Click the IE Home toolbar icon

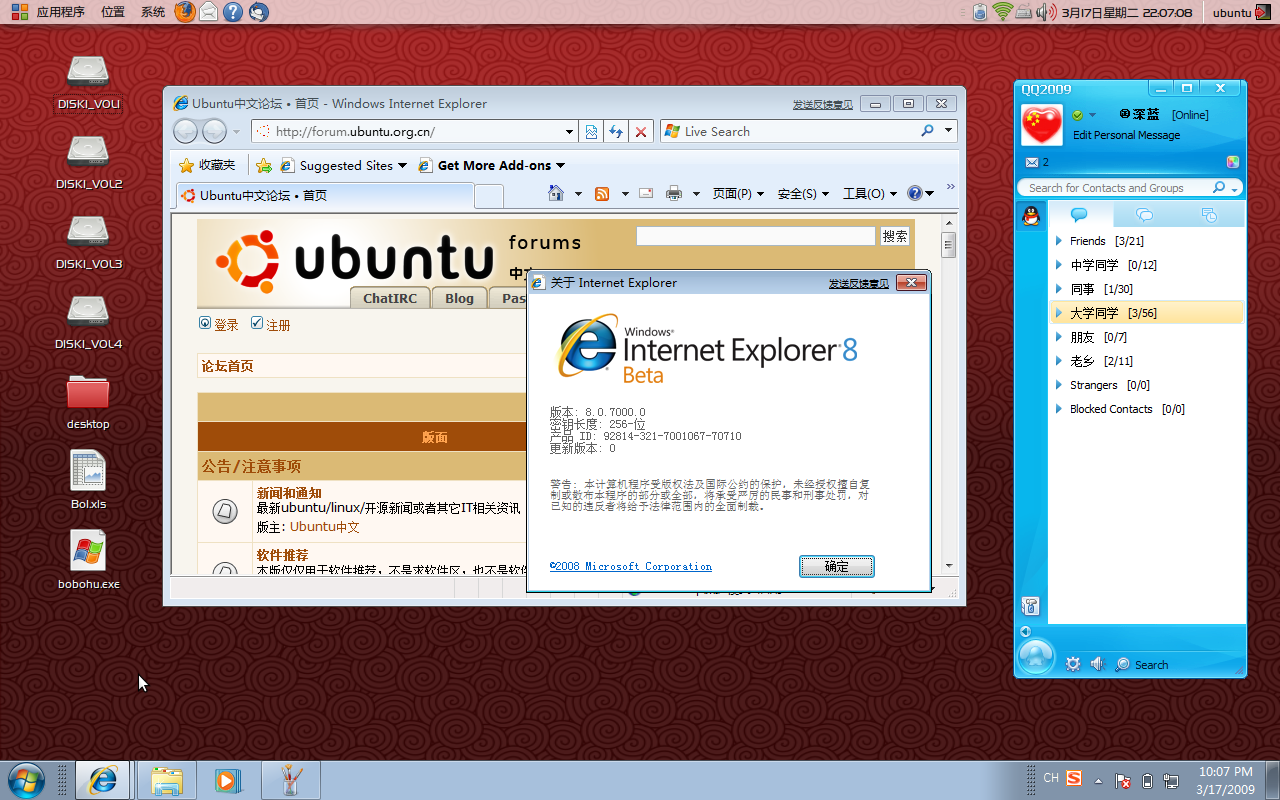[x=556, y=193]
